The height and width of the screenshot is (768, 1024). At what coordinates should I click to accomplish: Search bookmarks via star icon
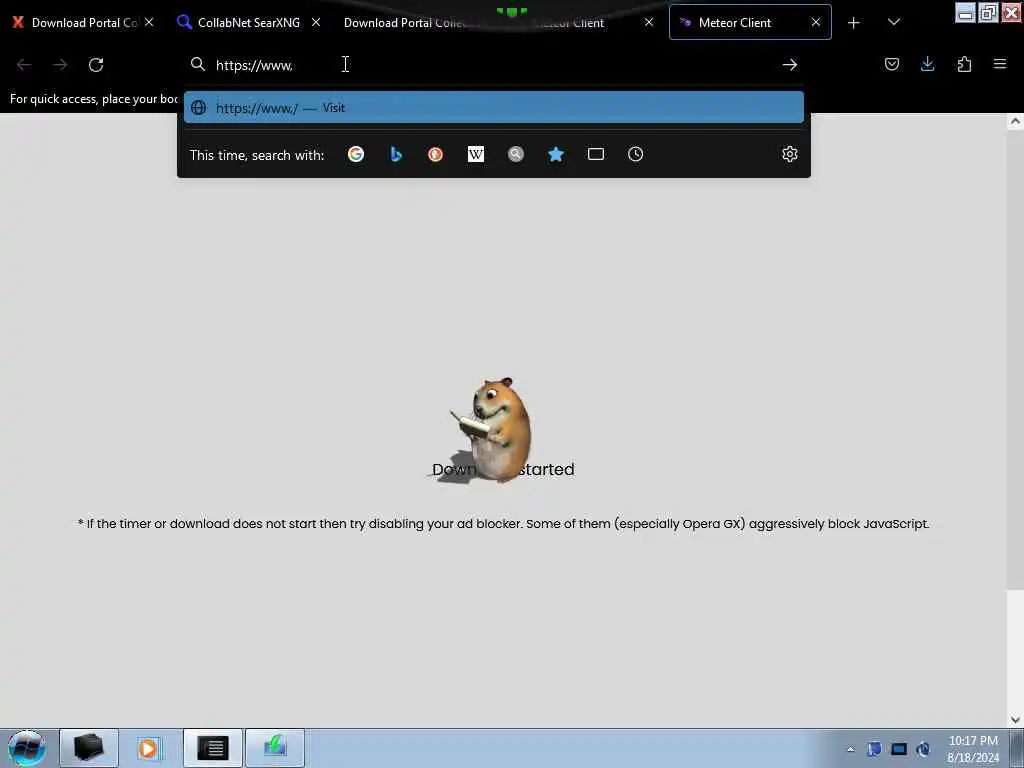[556, 154]
